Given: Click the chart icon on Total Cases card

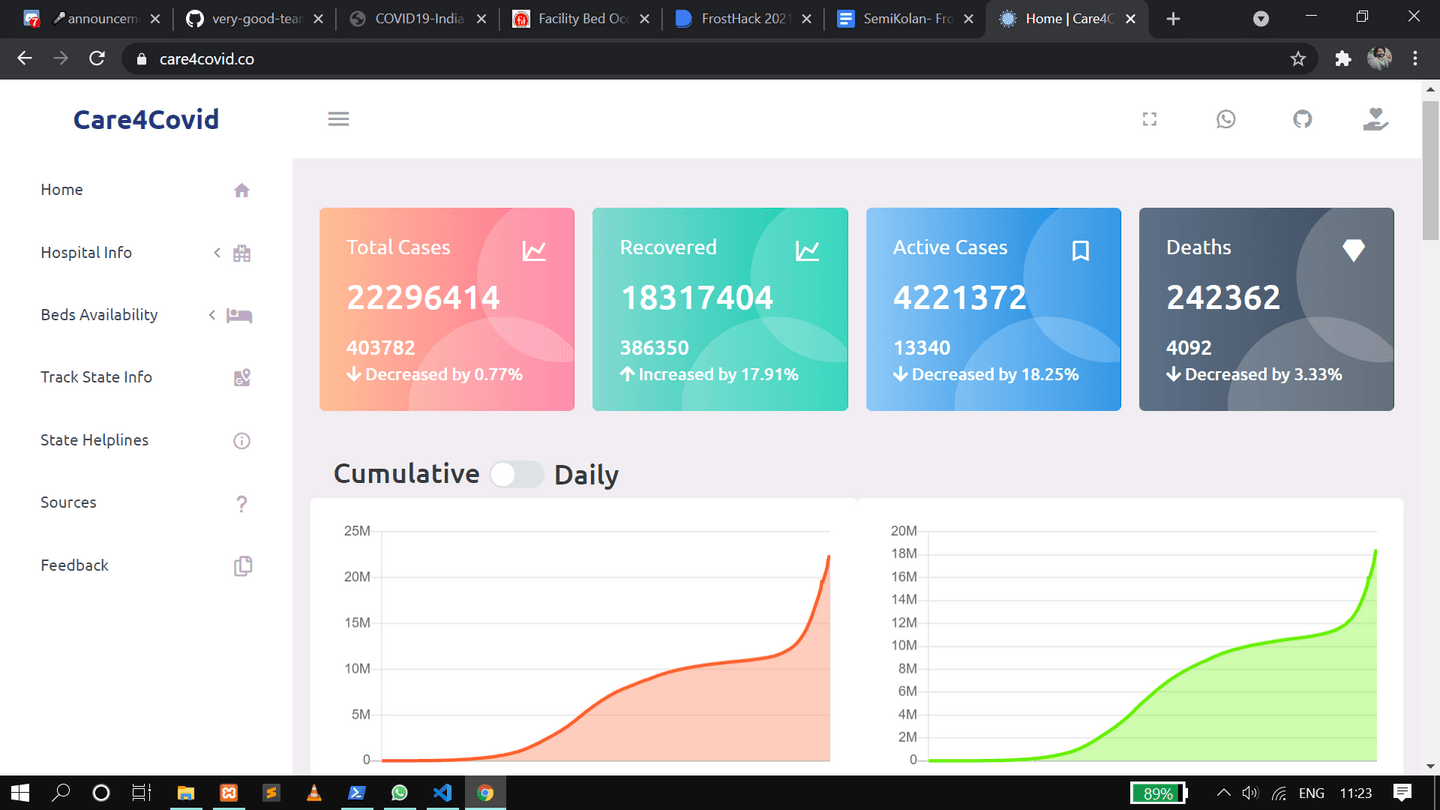Looking at the screenshot, I should 535,251.
